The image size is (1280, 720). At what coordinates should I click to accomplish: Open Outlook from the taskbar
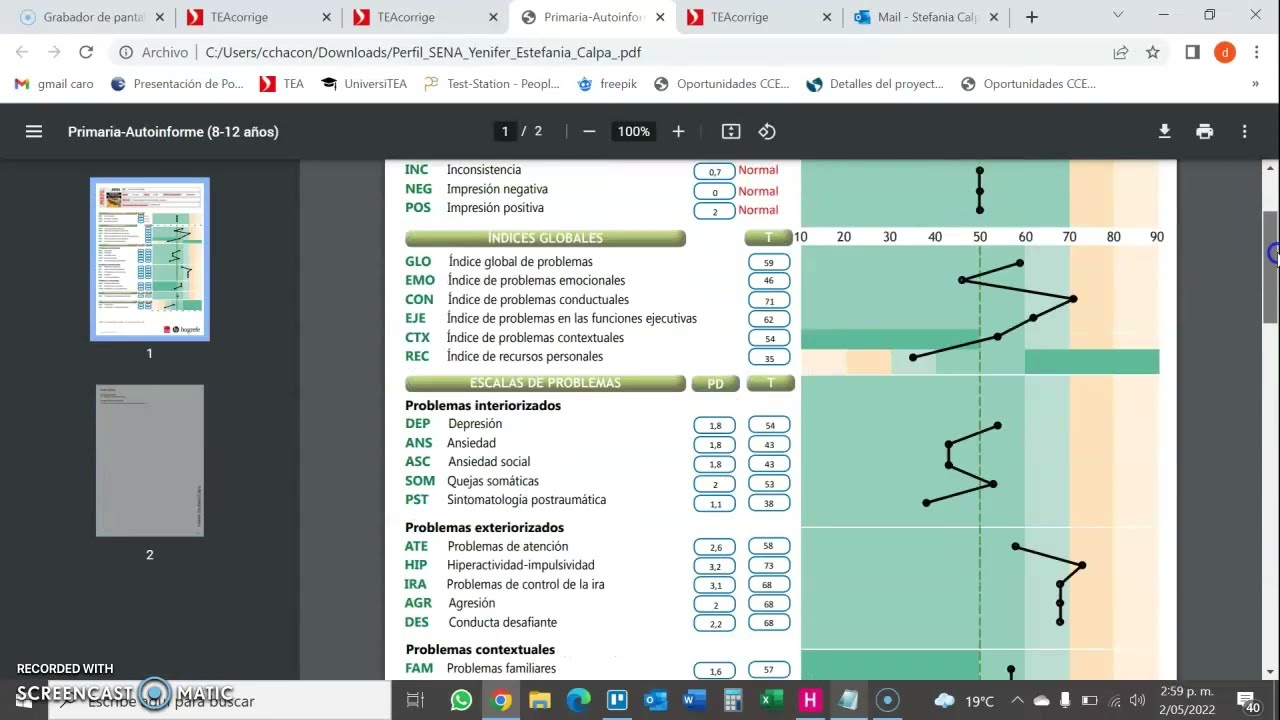[x=655, y=700]
